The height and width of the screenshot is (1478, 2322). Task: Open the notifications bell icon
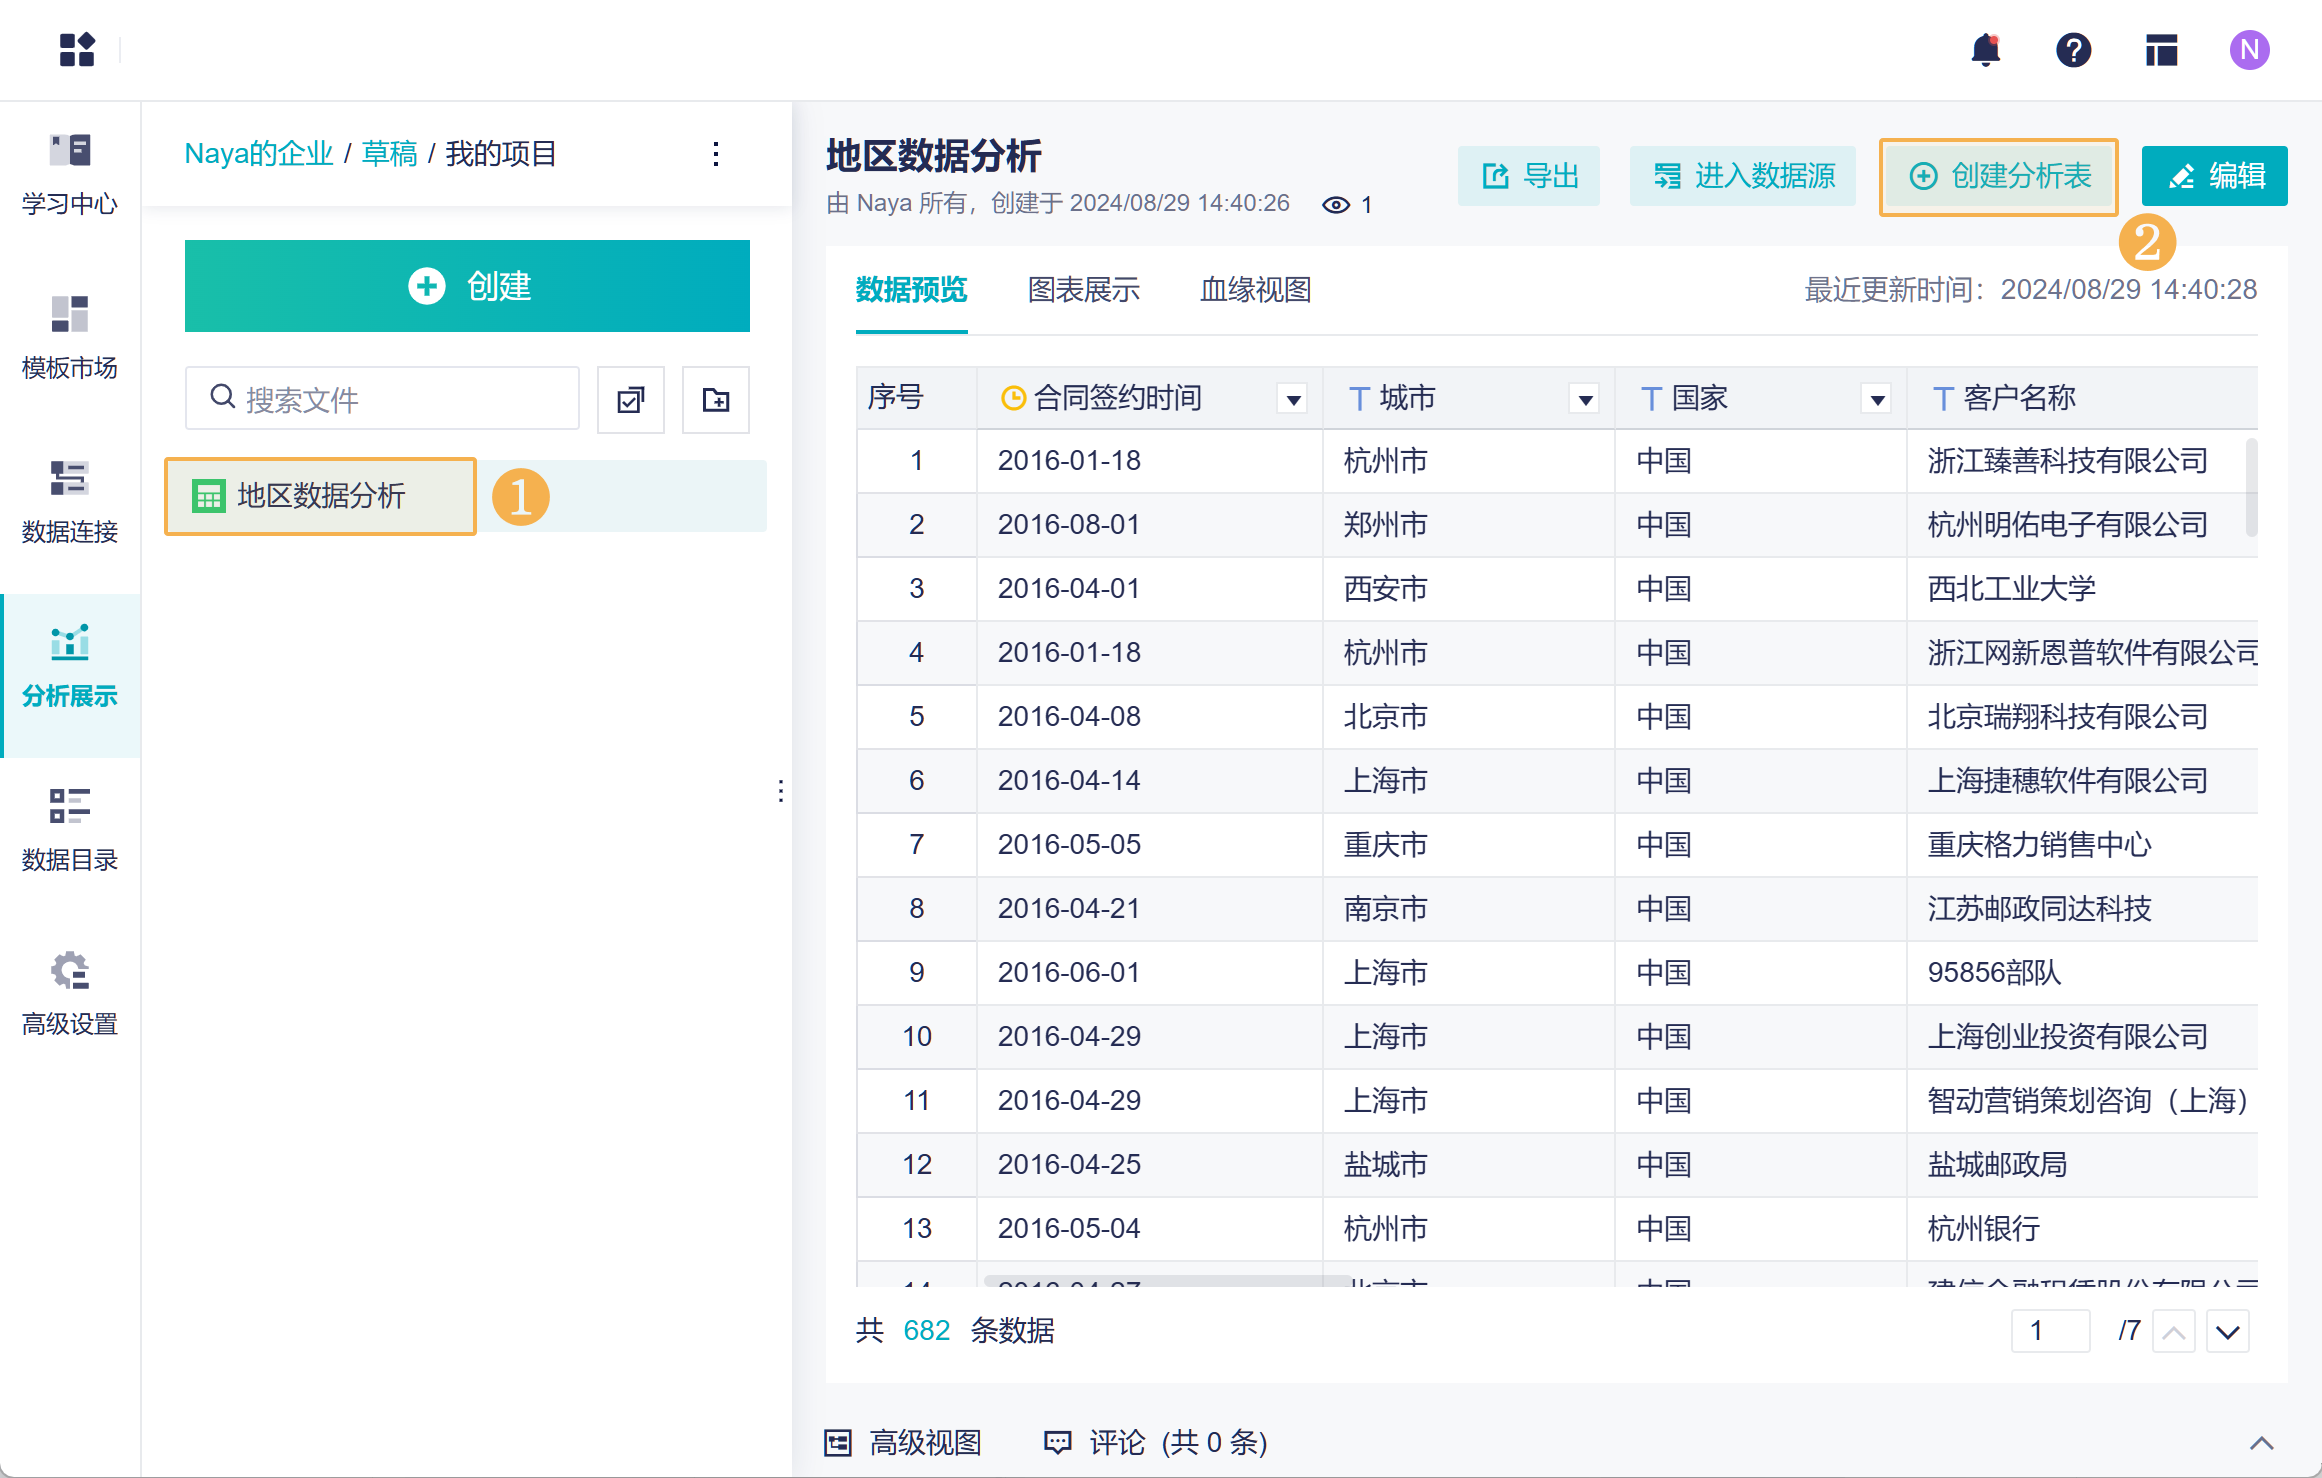coord(1985,50)
